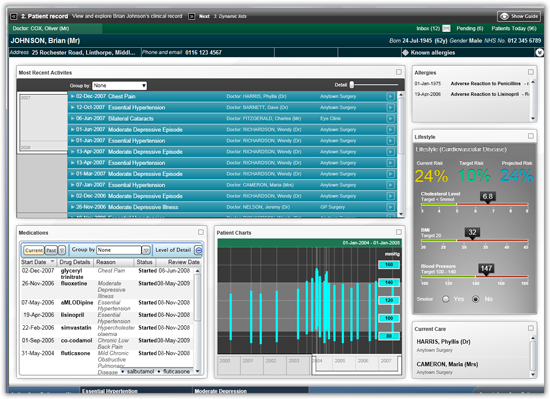Open details icon on 02-Dec-2006 Moderate Depressive Episode row
This screenshot has height=399, width=550.
pos(390,196)
